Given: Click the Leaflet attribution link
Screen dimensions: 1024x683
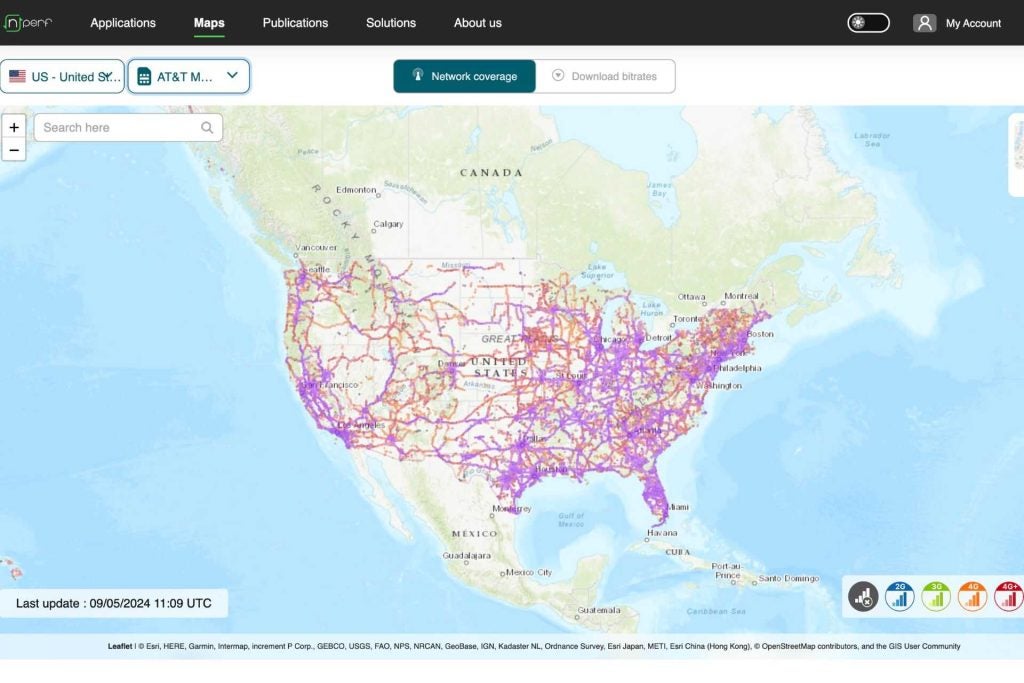Looking at the screenshot, I should 121,646.
